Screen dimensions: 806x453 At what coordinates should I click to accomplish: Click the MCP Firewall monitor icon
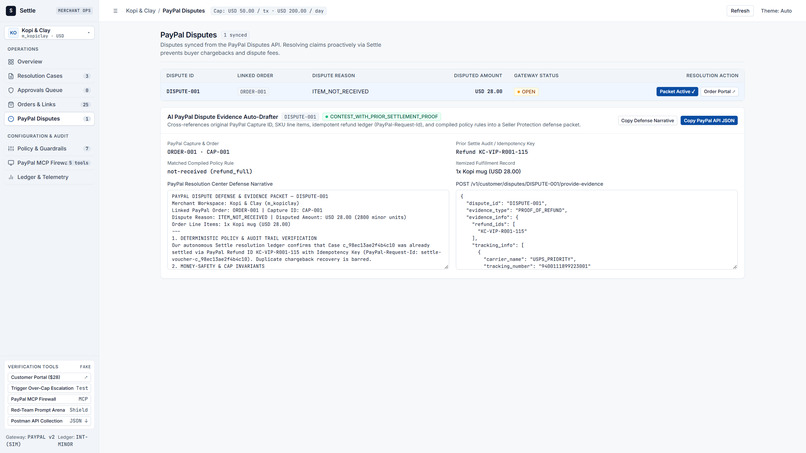point(11,163)
